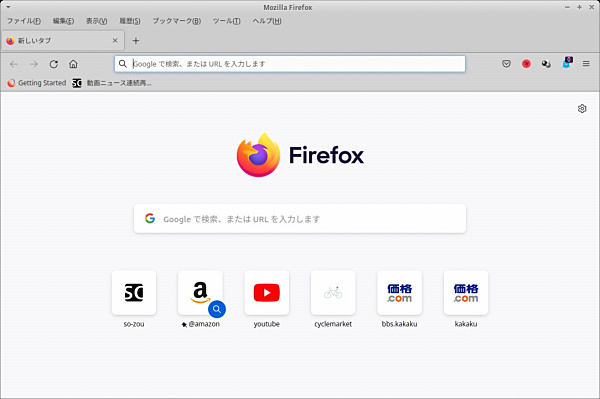600x399 pixels.
Task: Open the 編集(E) menu
Action: click(63, 21)
